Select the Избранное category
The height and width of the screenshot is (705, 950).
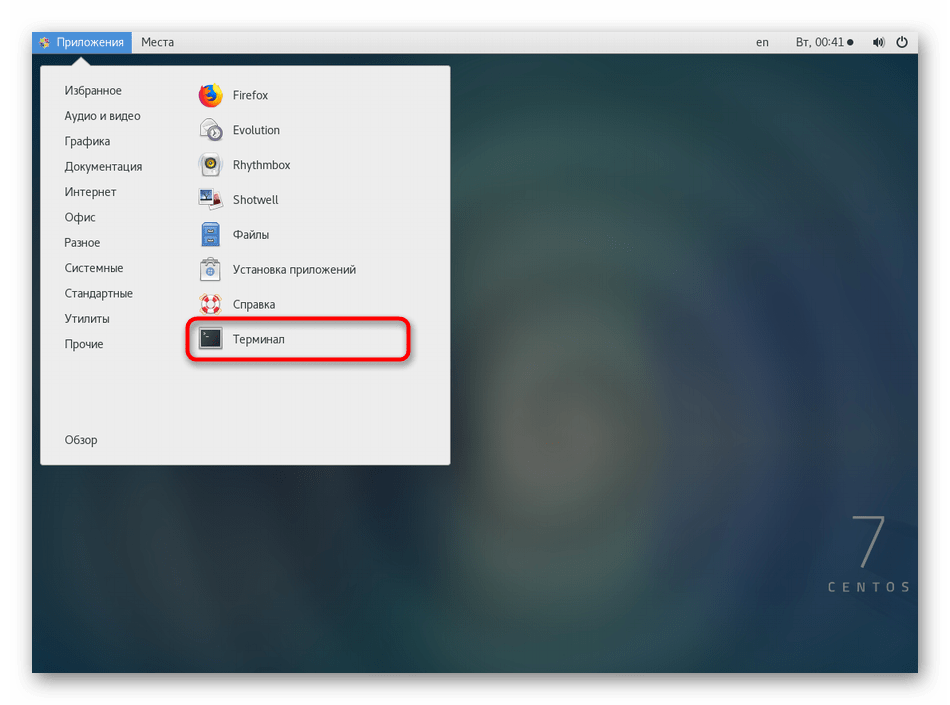(x=93, y=91)
